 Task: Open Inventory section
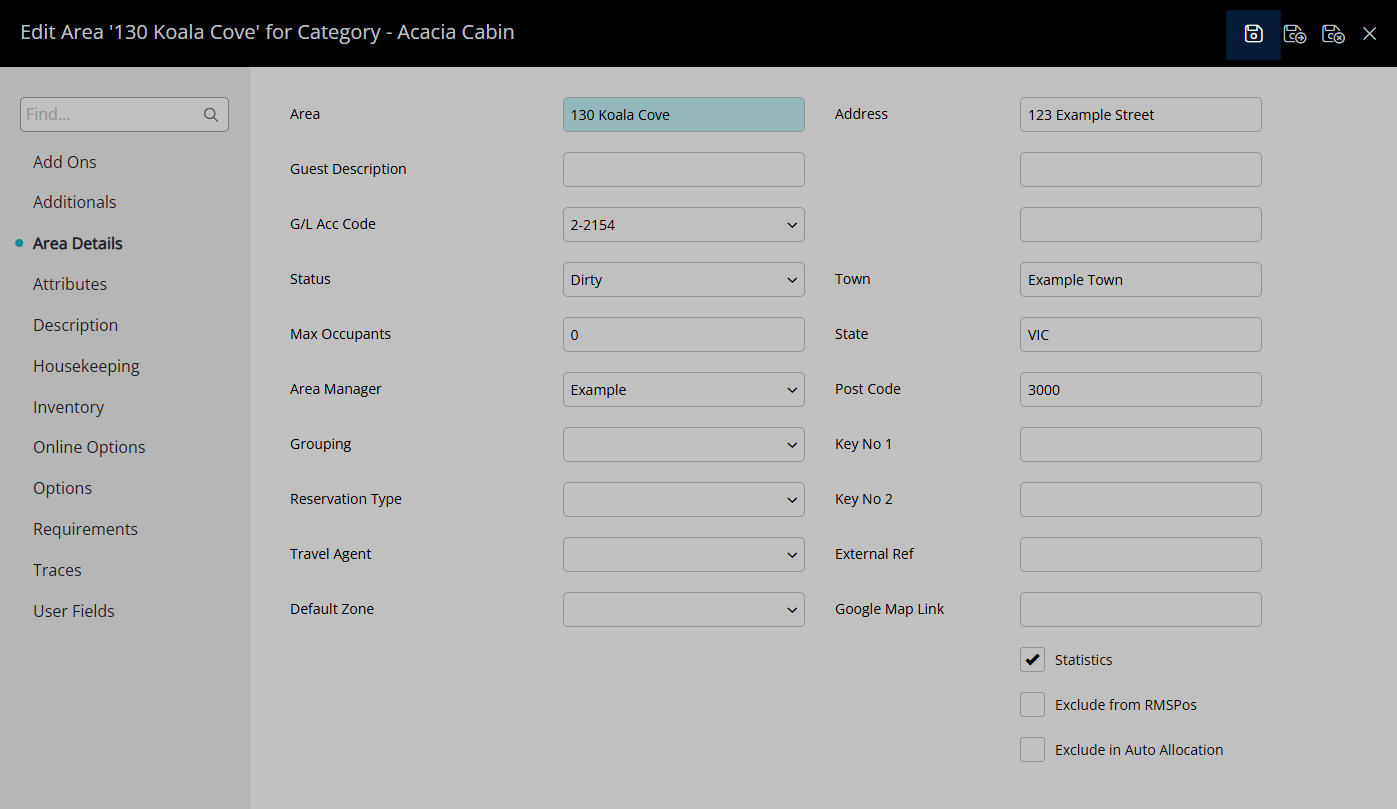(x=68, y=407)
